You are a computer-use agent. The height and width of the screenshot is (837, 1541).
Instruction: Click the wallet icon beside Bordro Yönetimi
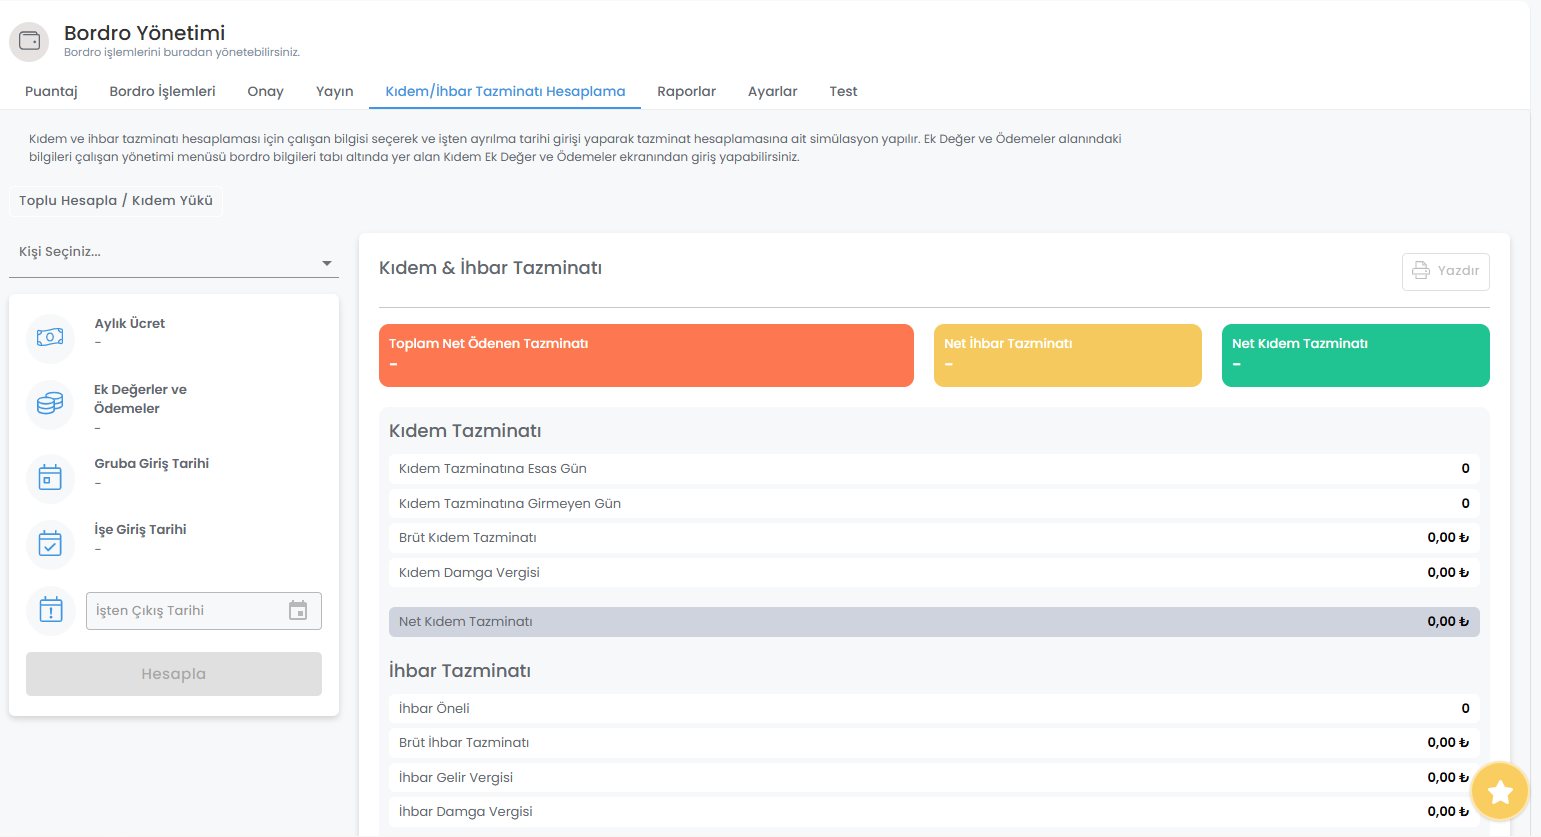point(29,42)
